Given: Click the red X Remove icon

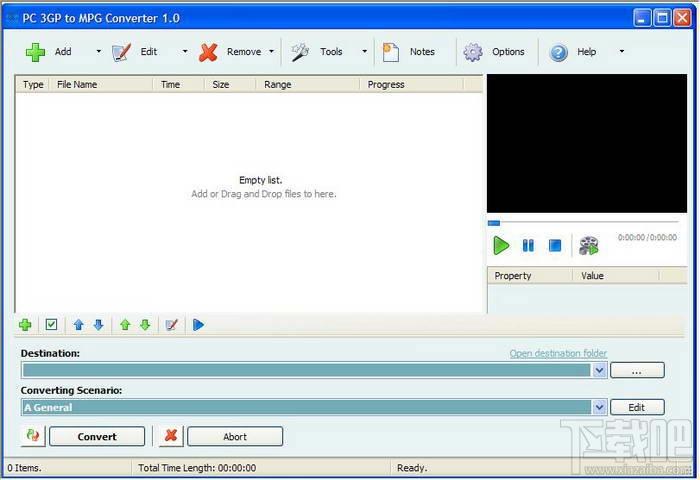Looking at the screenshot, I should point(208,52).
